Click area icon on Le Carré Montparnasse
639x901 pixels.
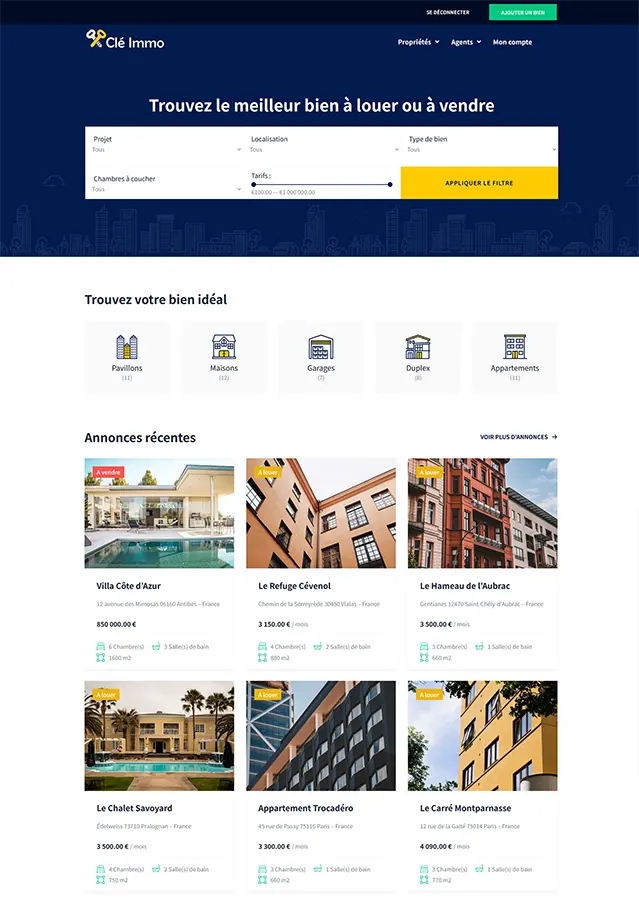click(424, 880)
